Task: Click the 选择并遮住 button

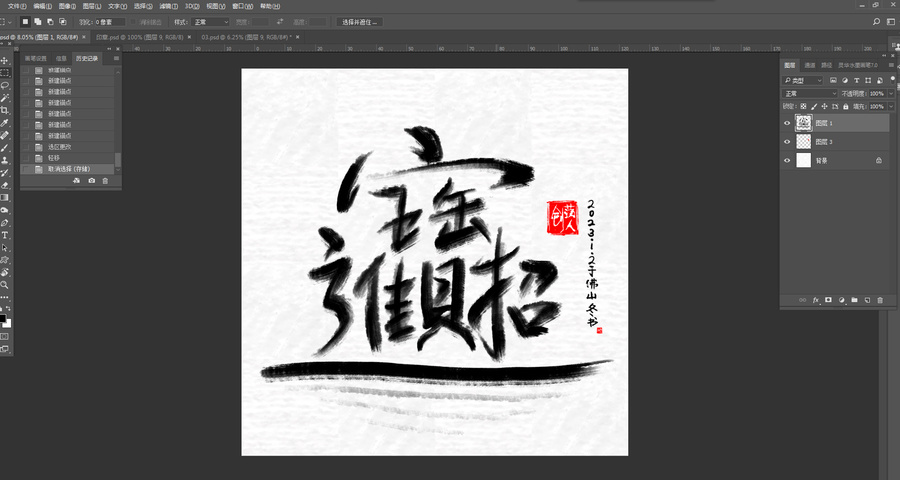Action: [360, 22]
